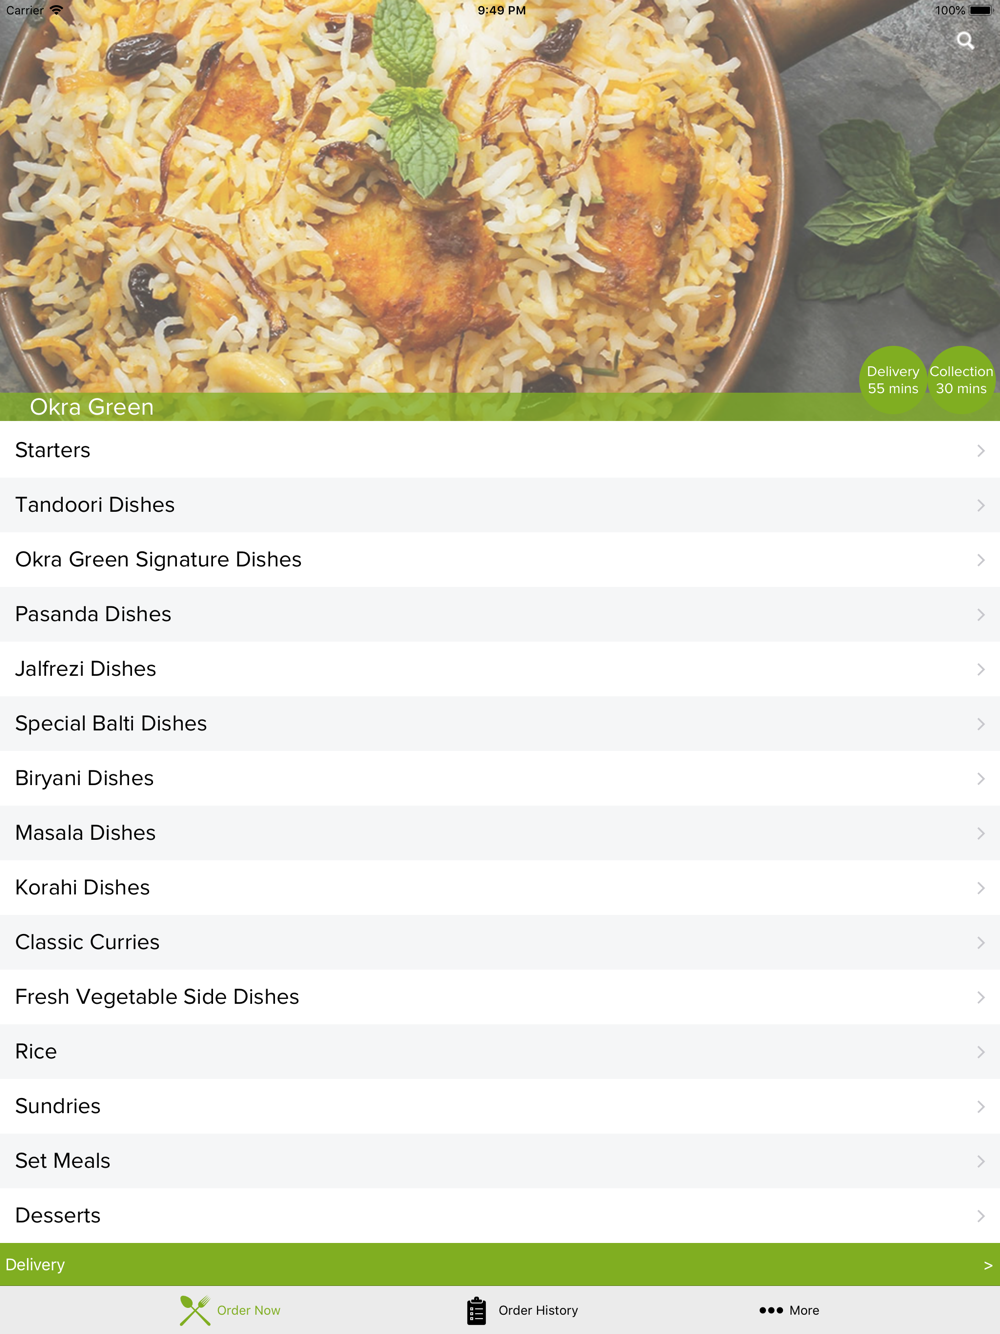Tap the Wi-Fi status icon
The width and height of the screenshot is (1000, 1334).
[57, 10]
